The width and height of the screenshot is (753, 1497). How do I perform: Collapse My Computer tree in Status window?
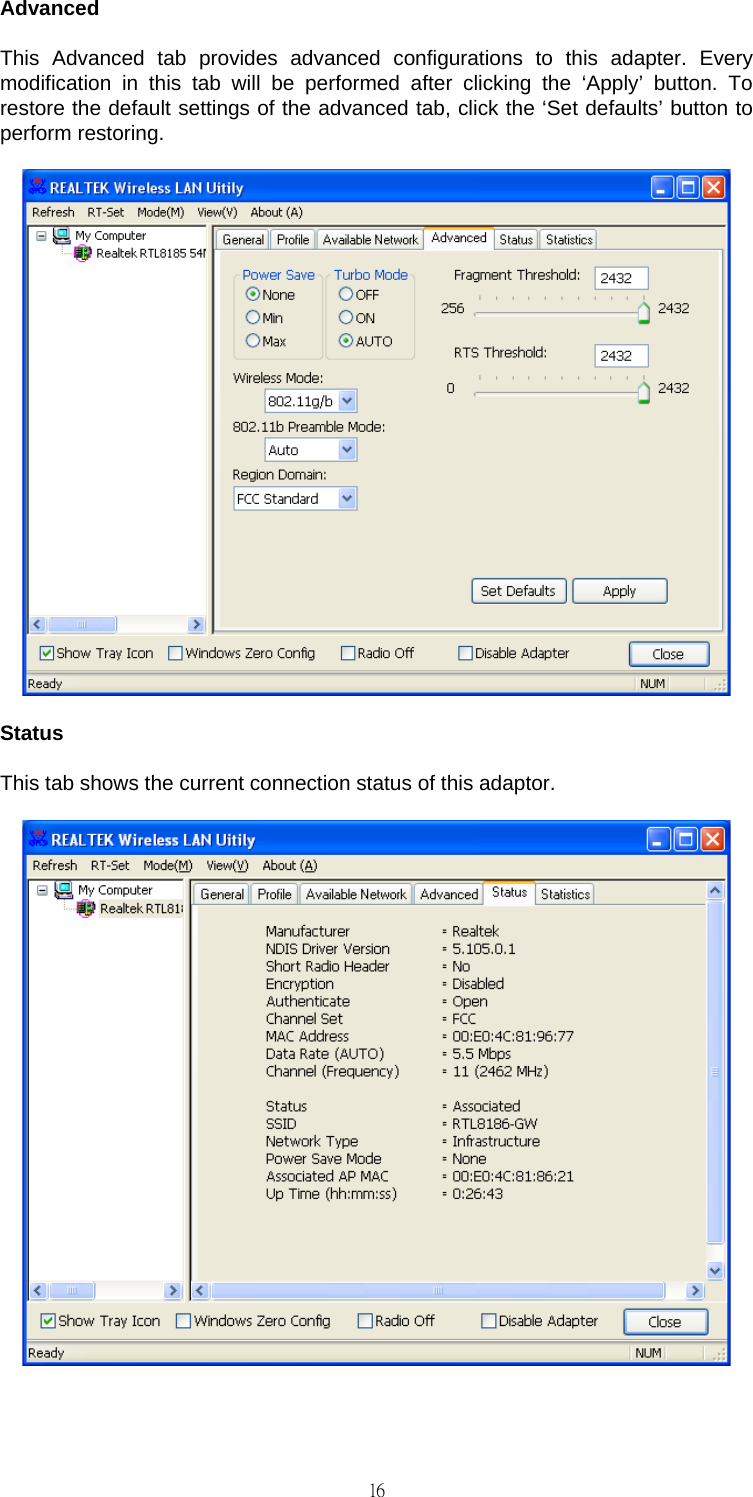(x=42, y=890)
